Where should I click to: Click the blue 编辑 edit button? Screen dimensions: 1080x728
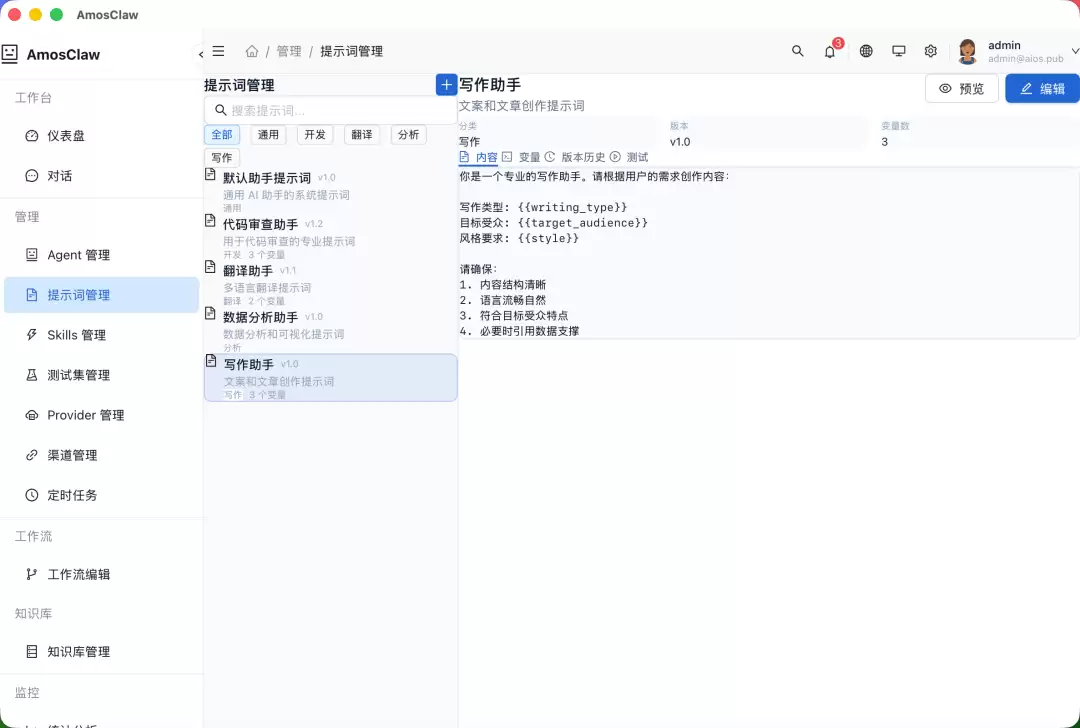point(1043,88)
